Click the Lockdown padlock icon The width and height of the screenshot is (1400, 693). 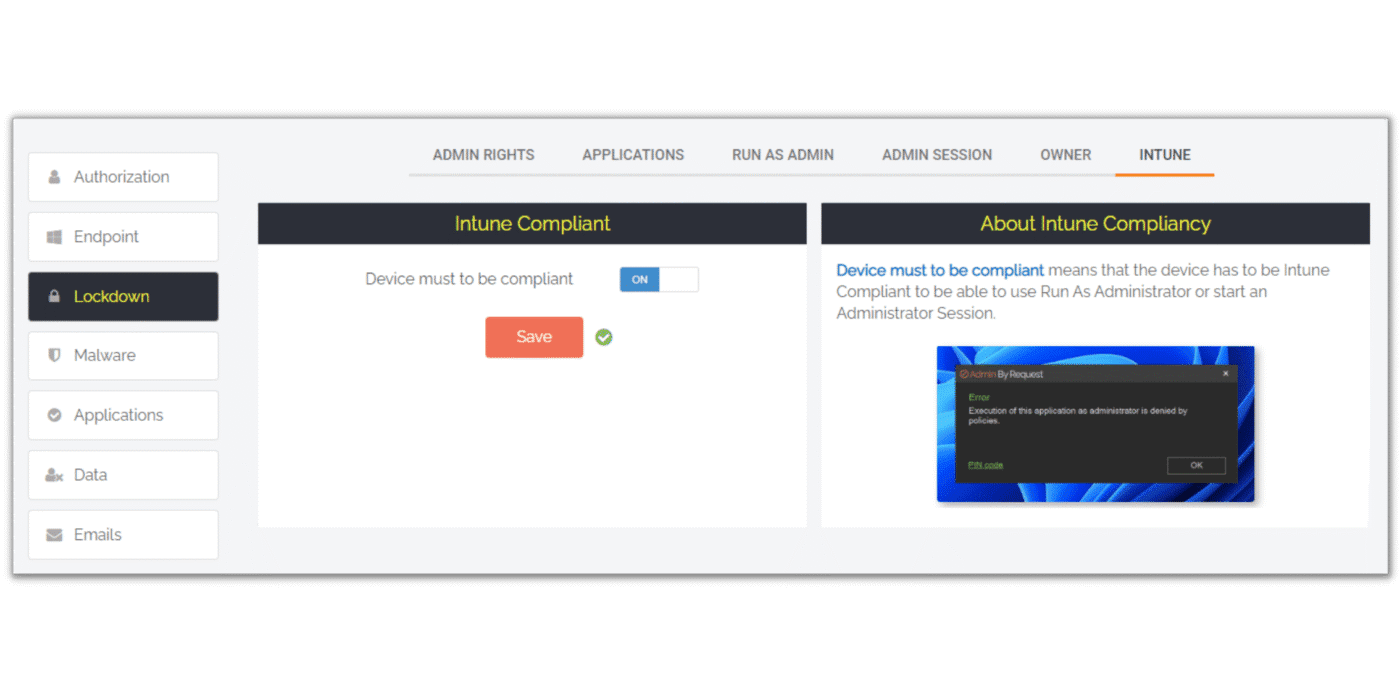[x=54, y=297]
